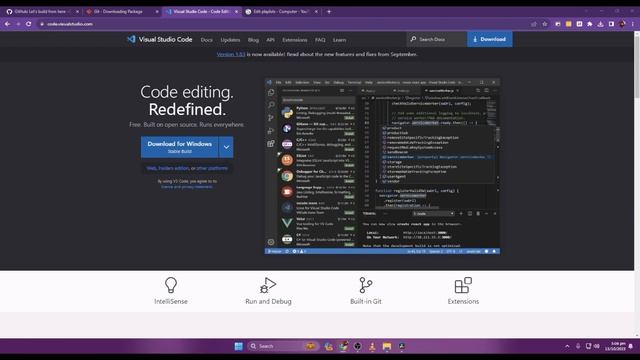This screenshot has width=640, height=360.
Task: Open the license and privacy statement link
Action: [x=187, y=187]
